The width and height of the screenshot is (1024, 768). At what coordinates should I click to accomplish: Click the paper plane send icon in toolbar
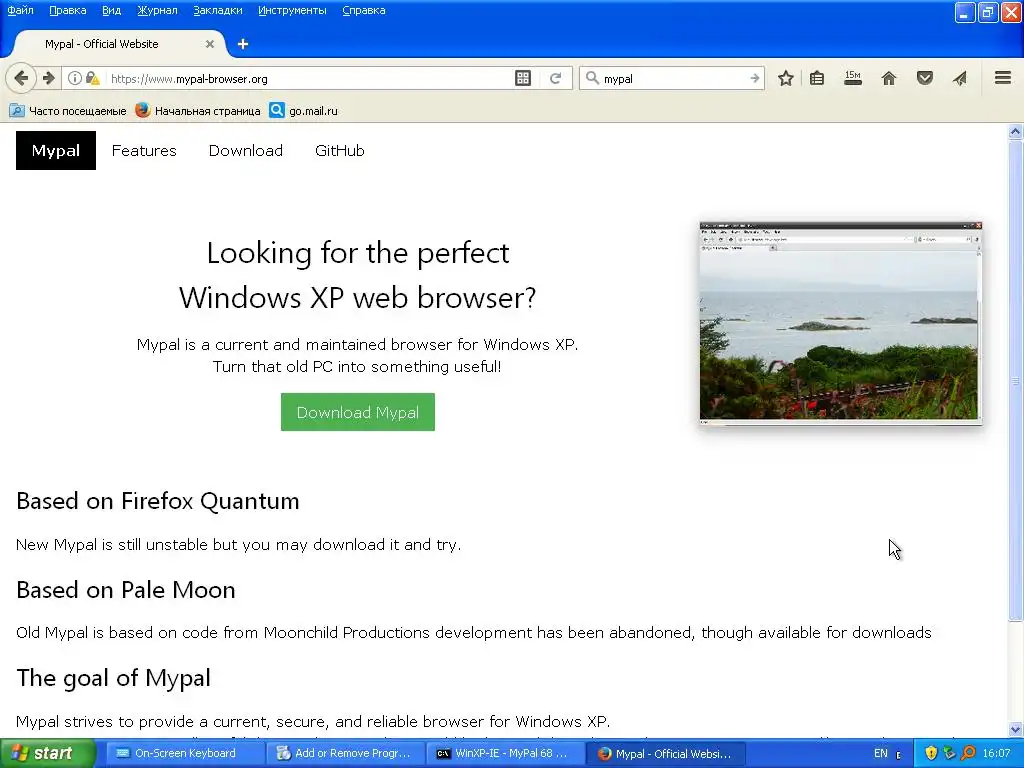click(959, 78)
